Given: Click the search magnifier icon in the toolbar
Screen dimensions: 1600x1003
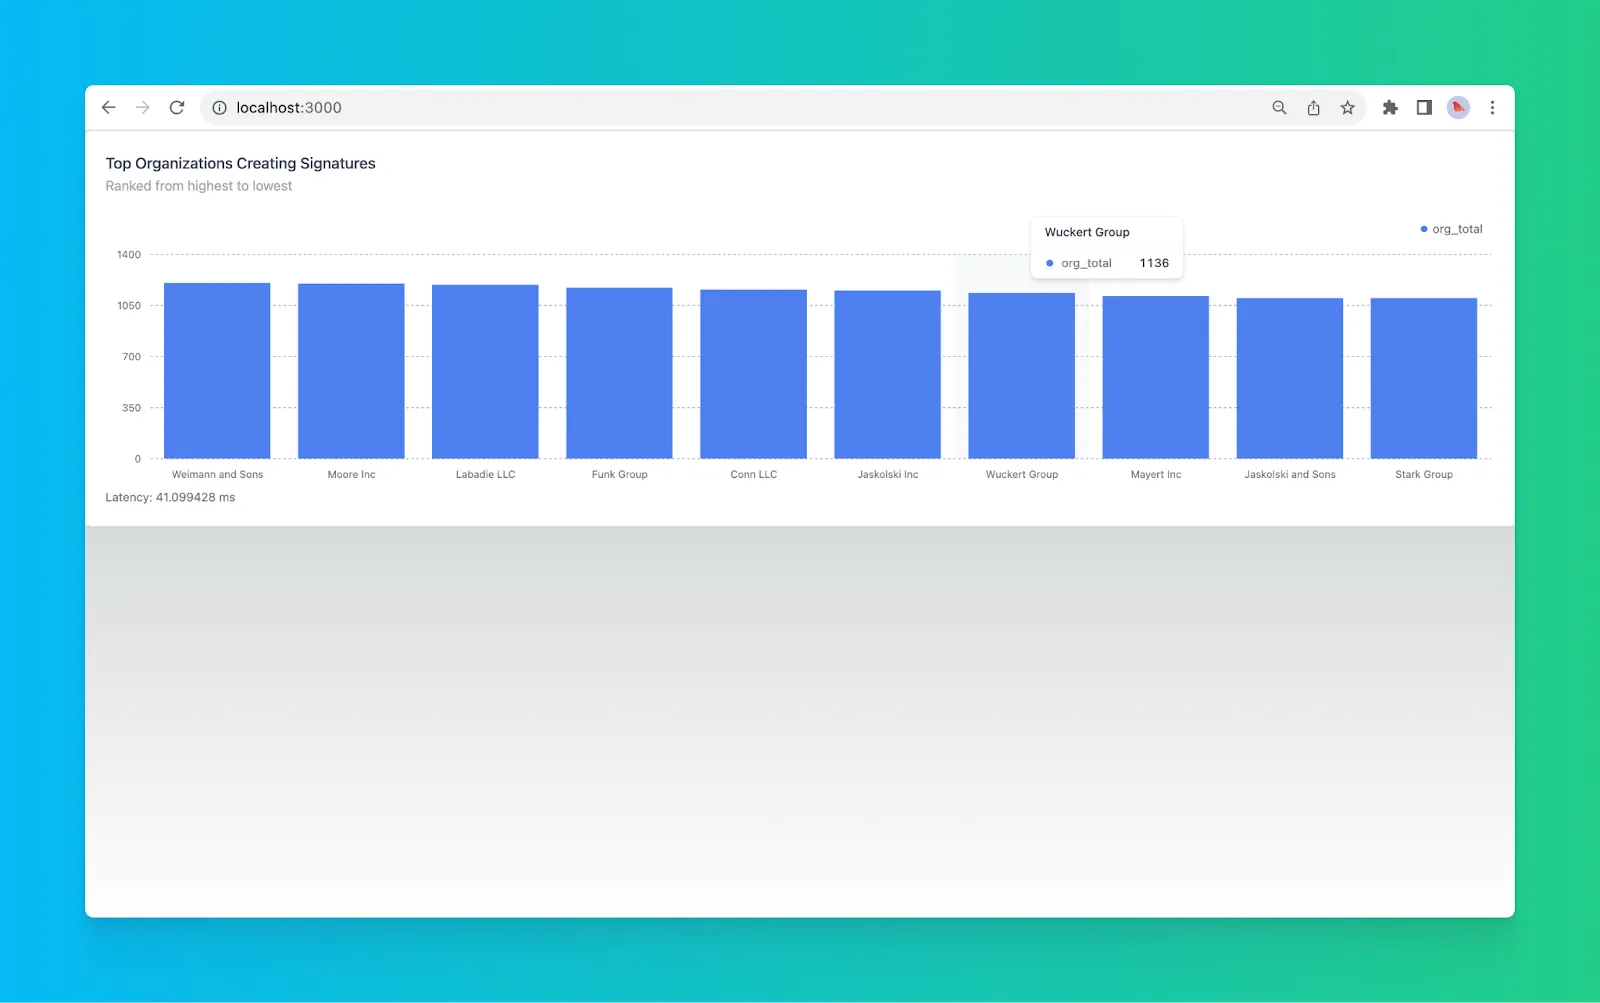Looking at the screenshot, I should point(1279,107).
